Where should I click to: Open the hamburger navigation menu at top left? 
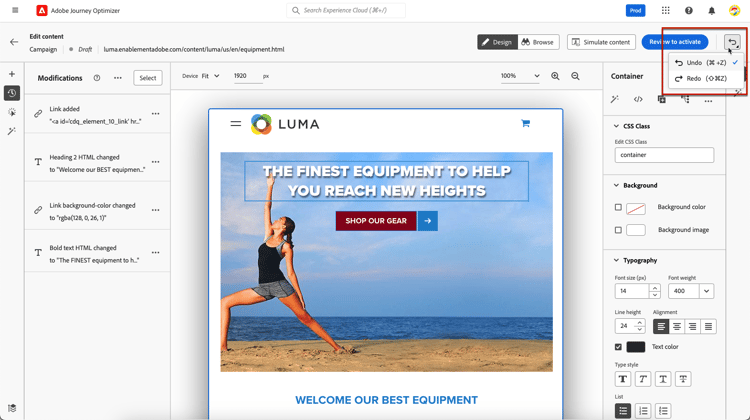[15, 10]
